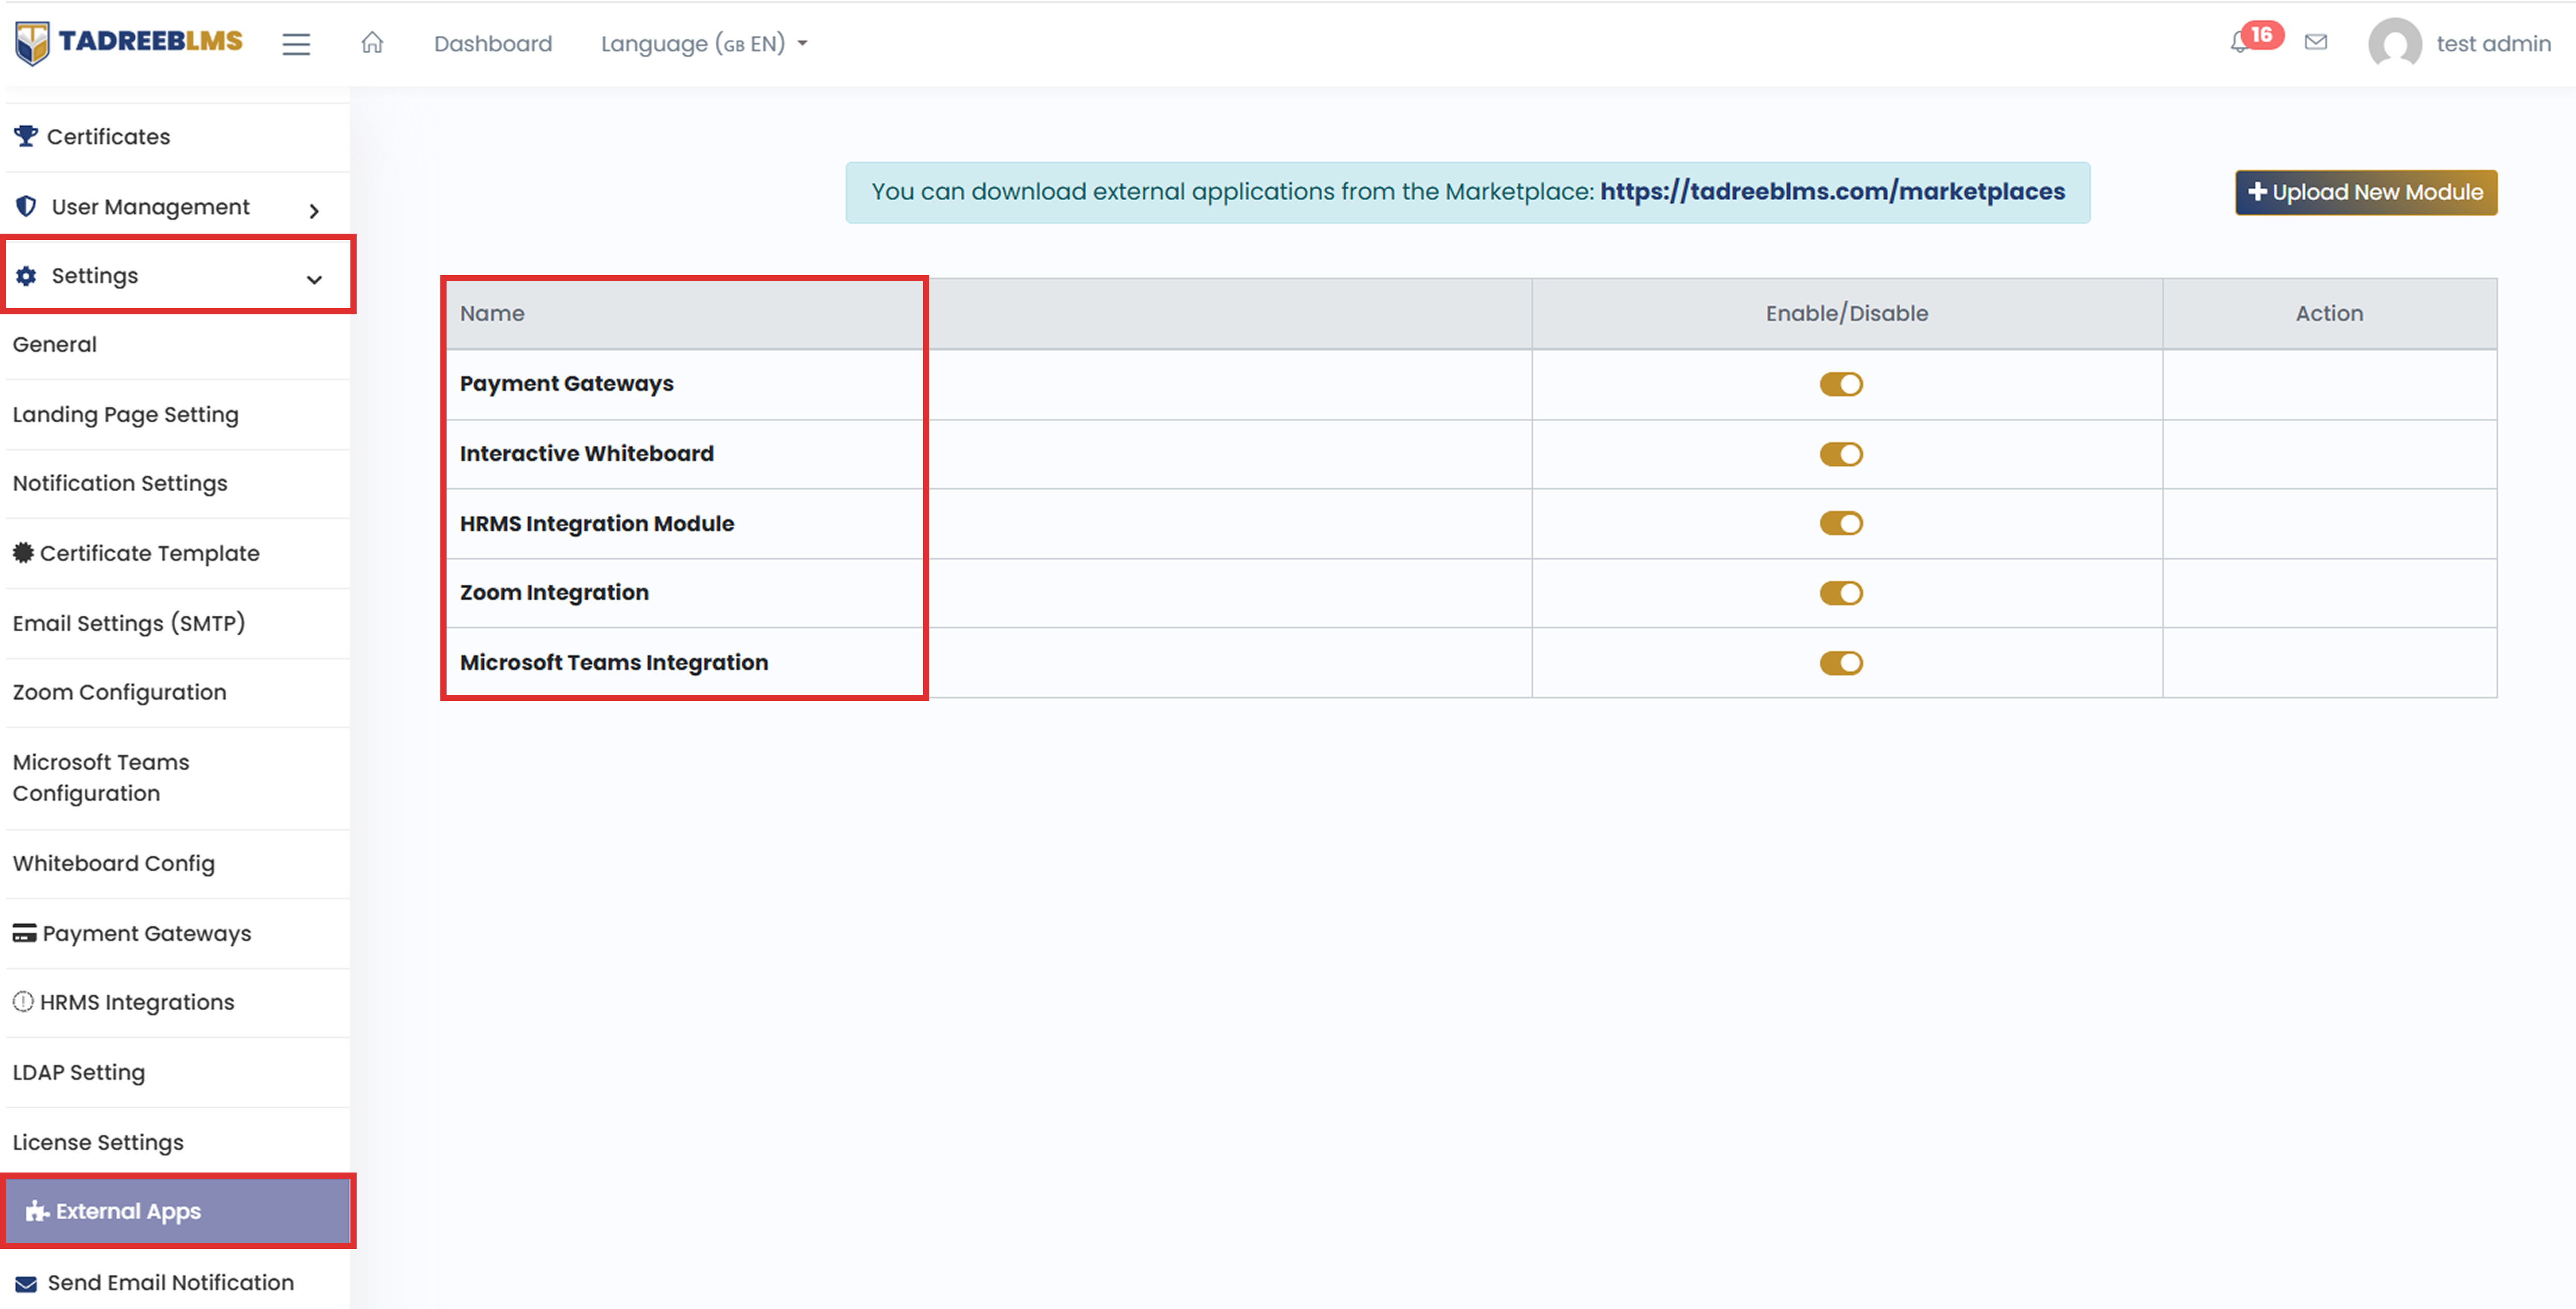Toggle Microsoft Teams Integration off
The width and height of the screenshot is (2576, 1309).
pyautogui.click(x=1841, y=663)
